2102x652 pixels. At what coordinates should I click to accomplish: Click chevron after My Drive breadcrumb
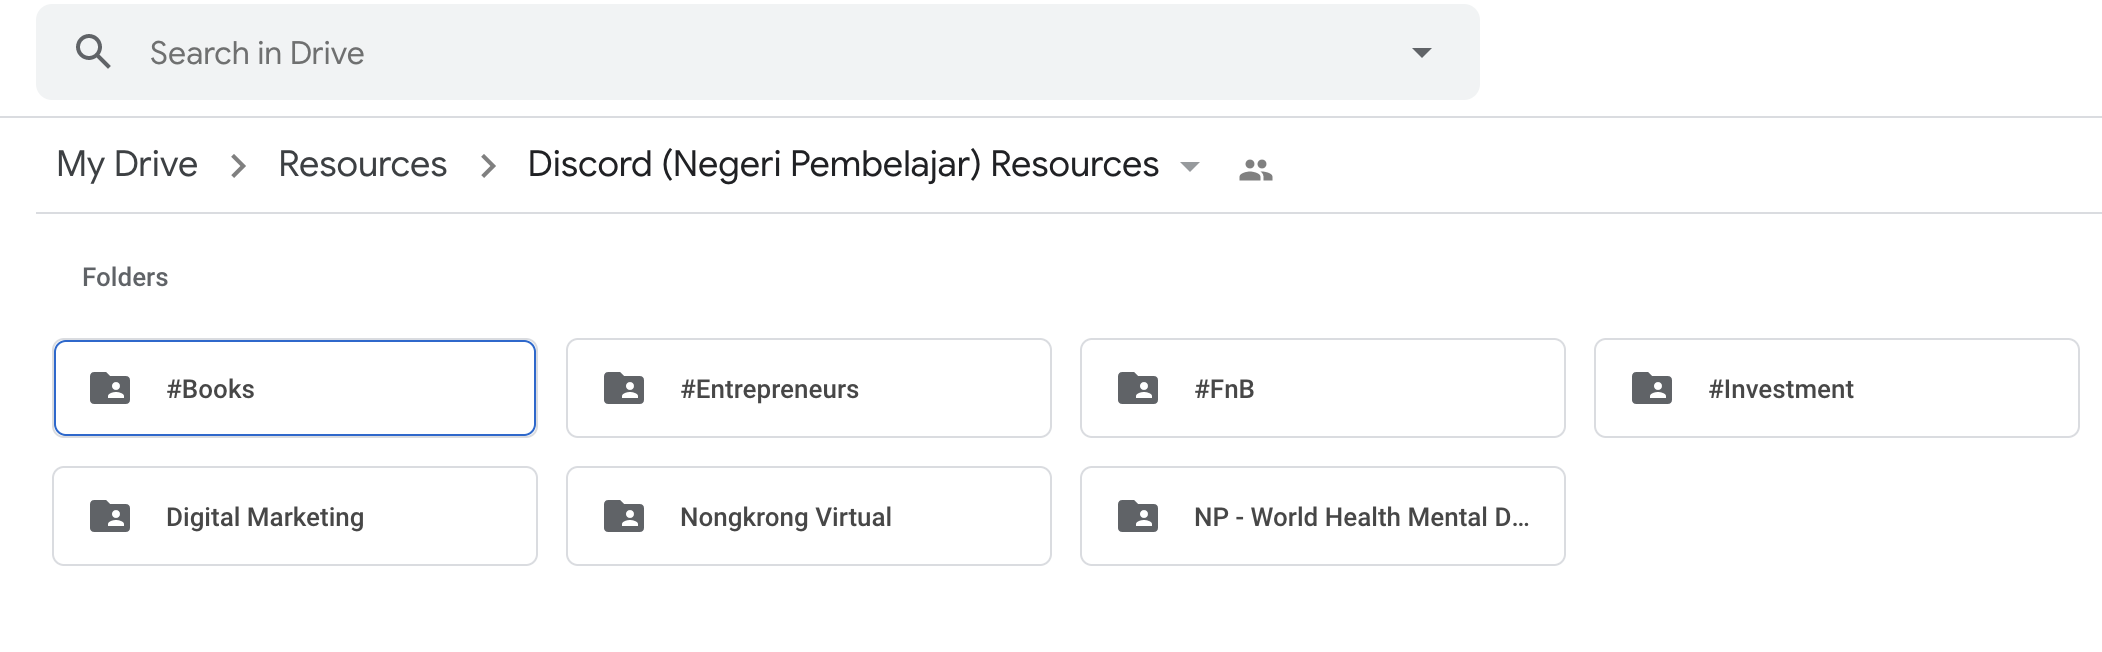tap(238, 166)
